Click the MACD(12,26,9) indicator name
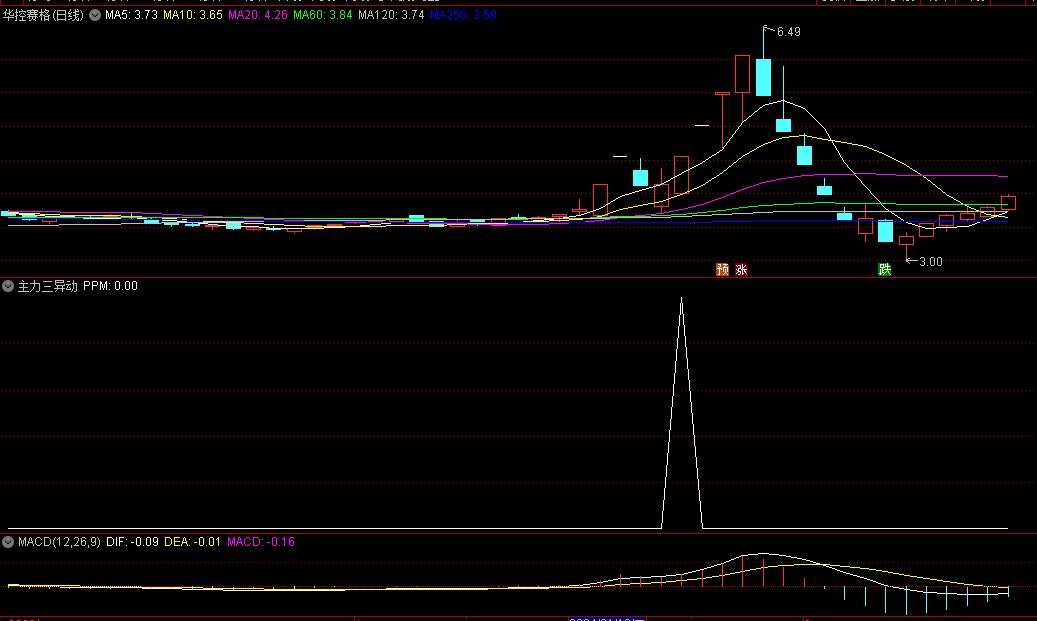 (x=59, y=542)
